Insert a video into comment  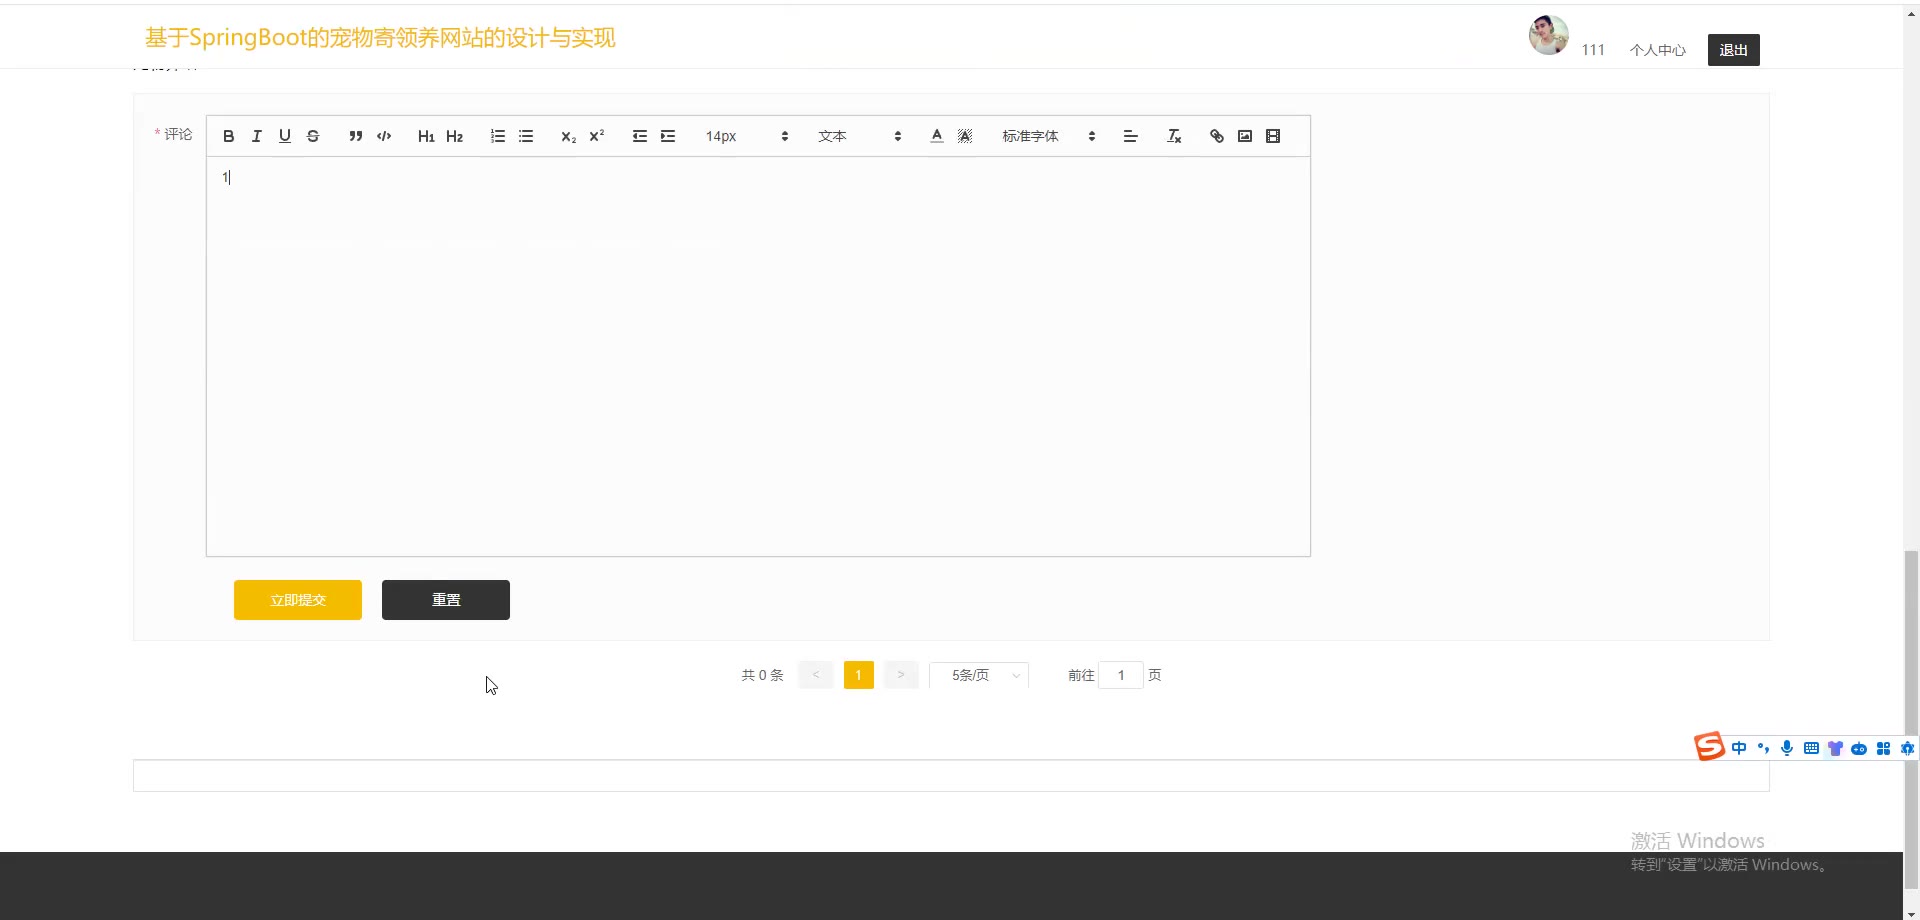(1273, 136)
